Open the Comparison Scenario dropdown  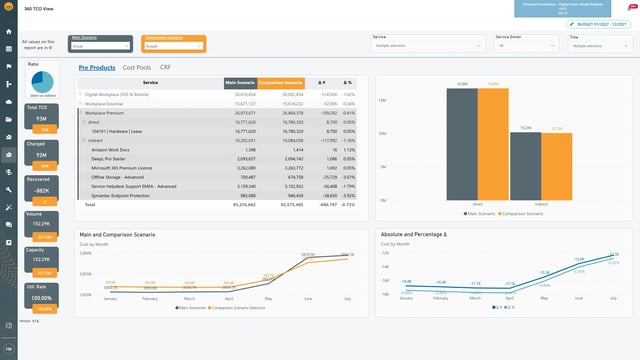pos(174,46)
